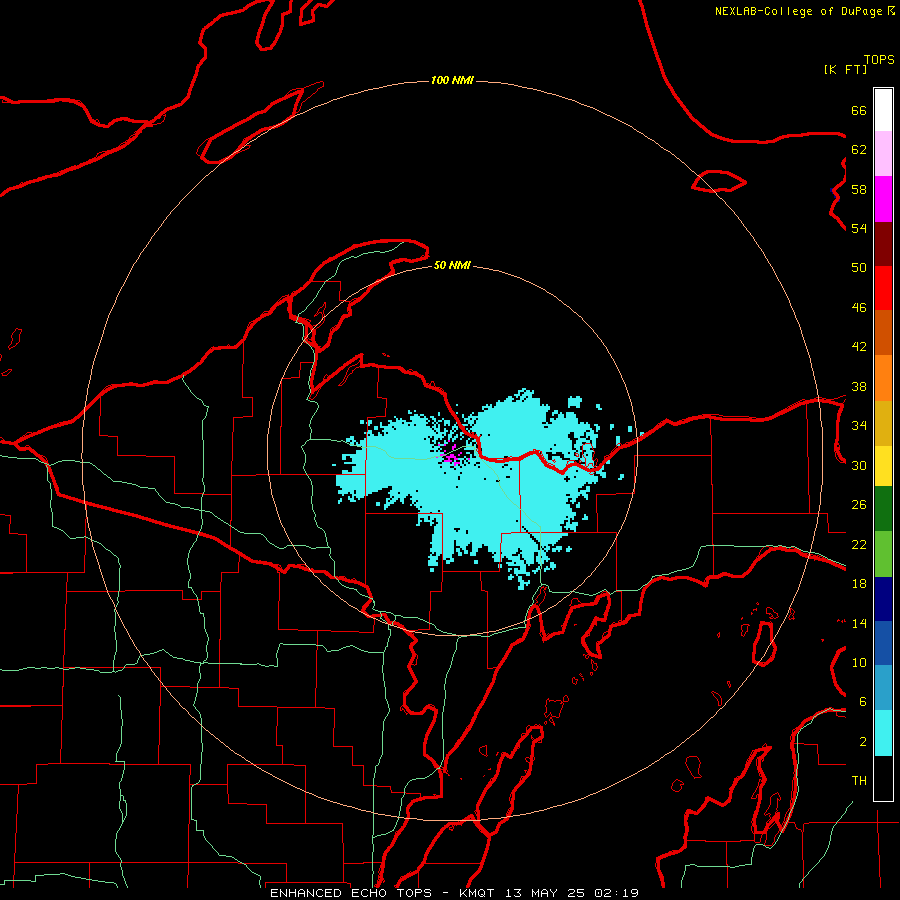The height and width of the screenshot is (900, 900).
Task: Click the black TH threshold swatch
Action: (x=883, y=778)
